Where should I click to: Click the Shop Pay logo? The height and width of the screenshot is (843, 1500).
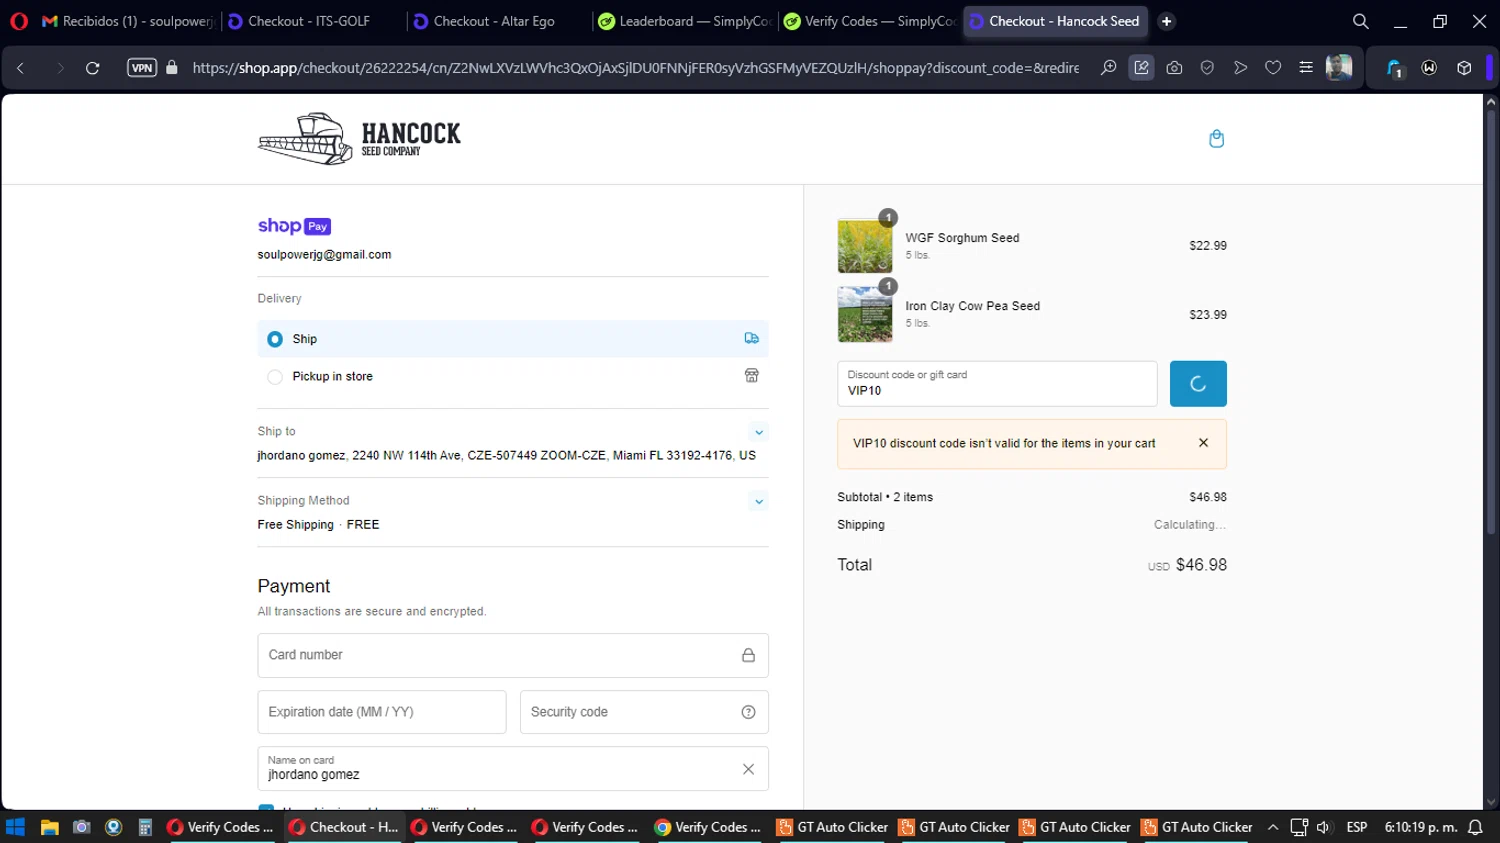point(294,226)
